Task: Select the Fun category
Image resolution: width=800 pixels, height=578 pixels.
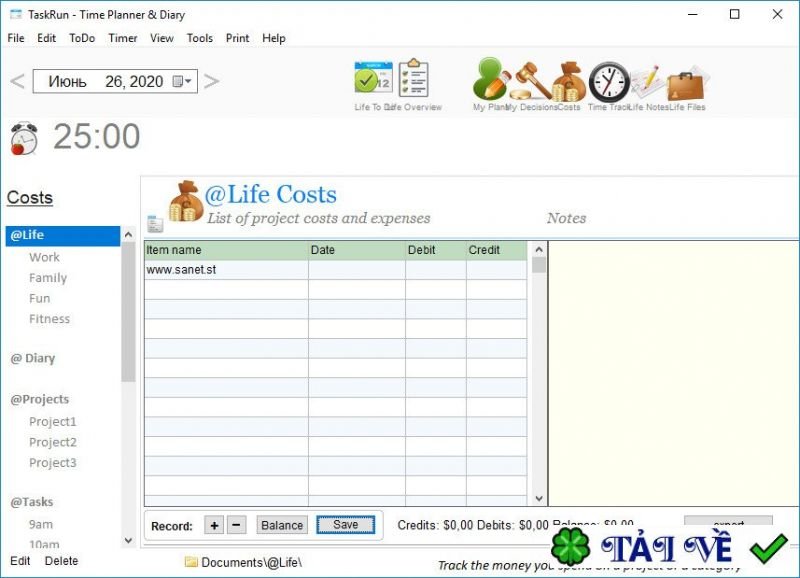Action: coord(39,298)
